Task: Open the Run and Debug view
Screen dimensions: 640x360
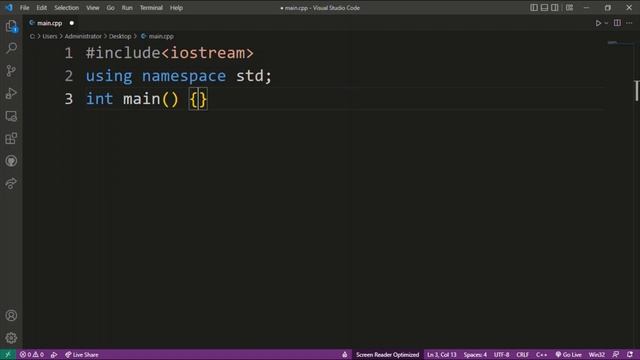Action: click(x=11, y=93)
